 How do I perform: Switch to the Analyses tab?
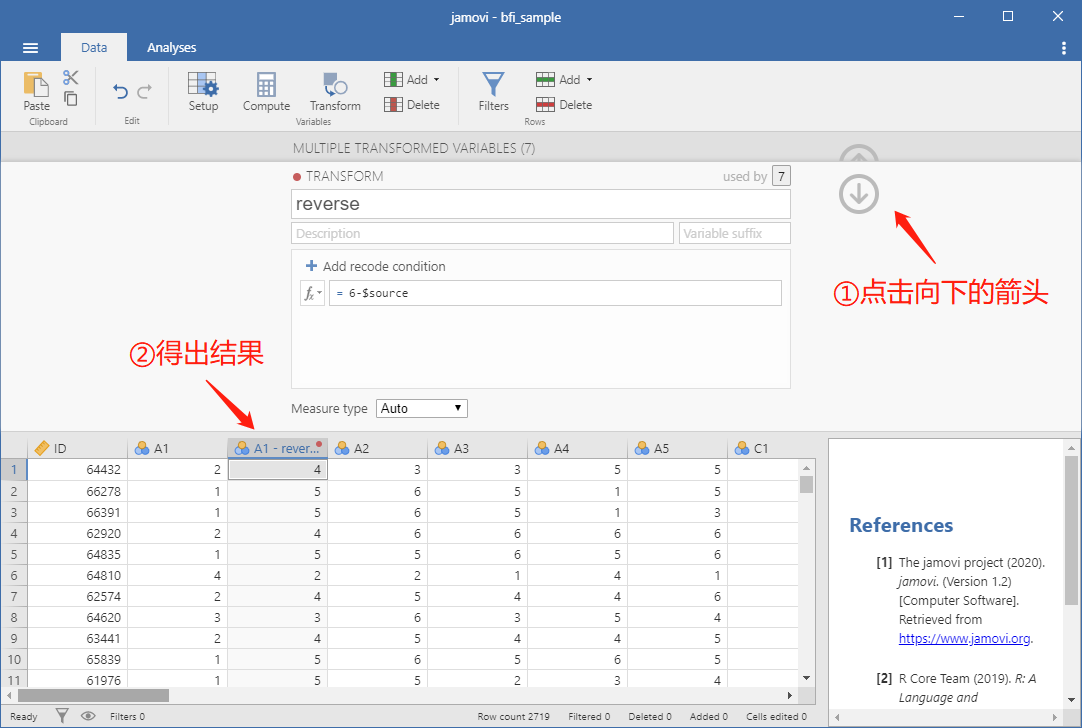coord(171,48)
